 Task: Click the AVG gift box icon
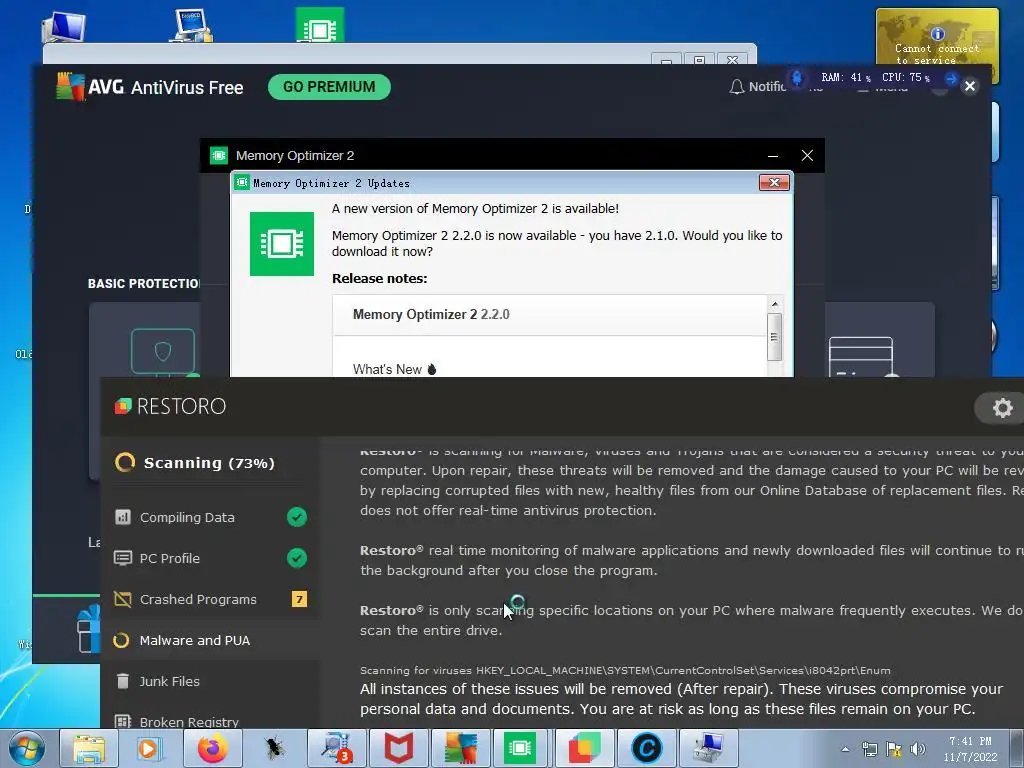(x=88, y=628)
